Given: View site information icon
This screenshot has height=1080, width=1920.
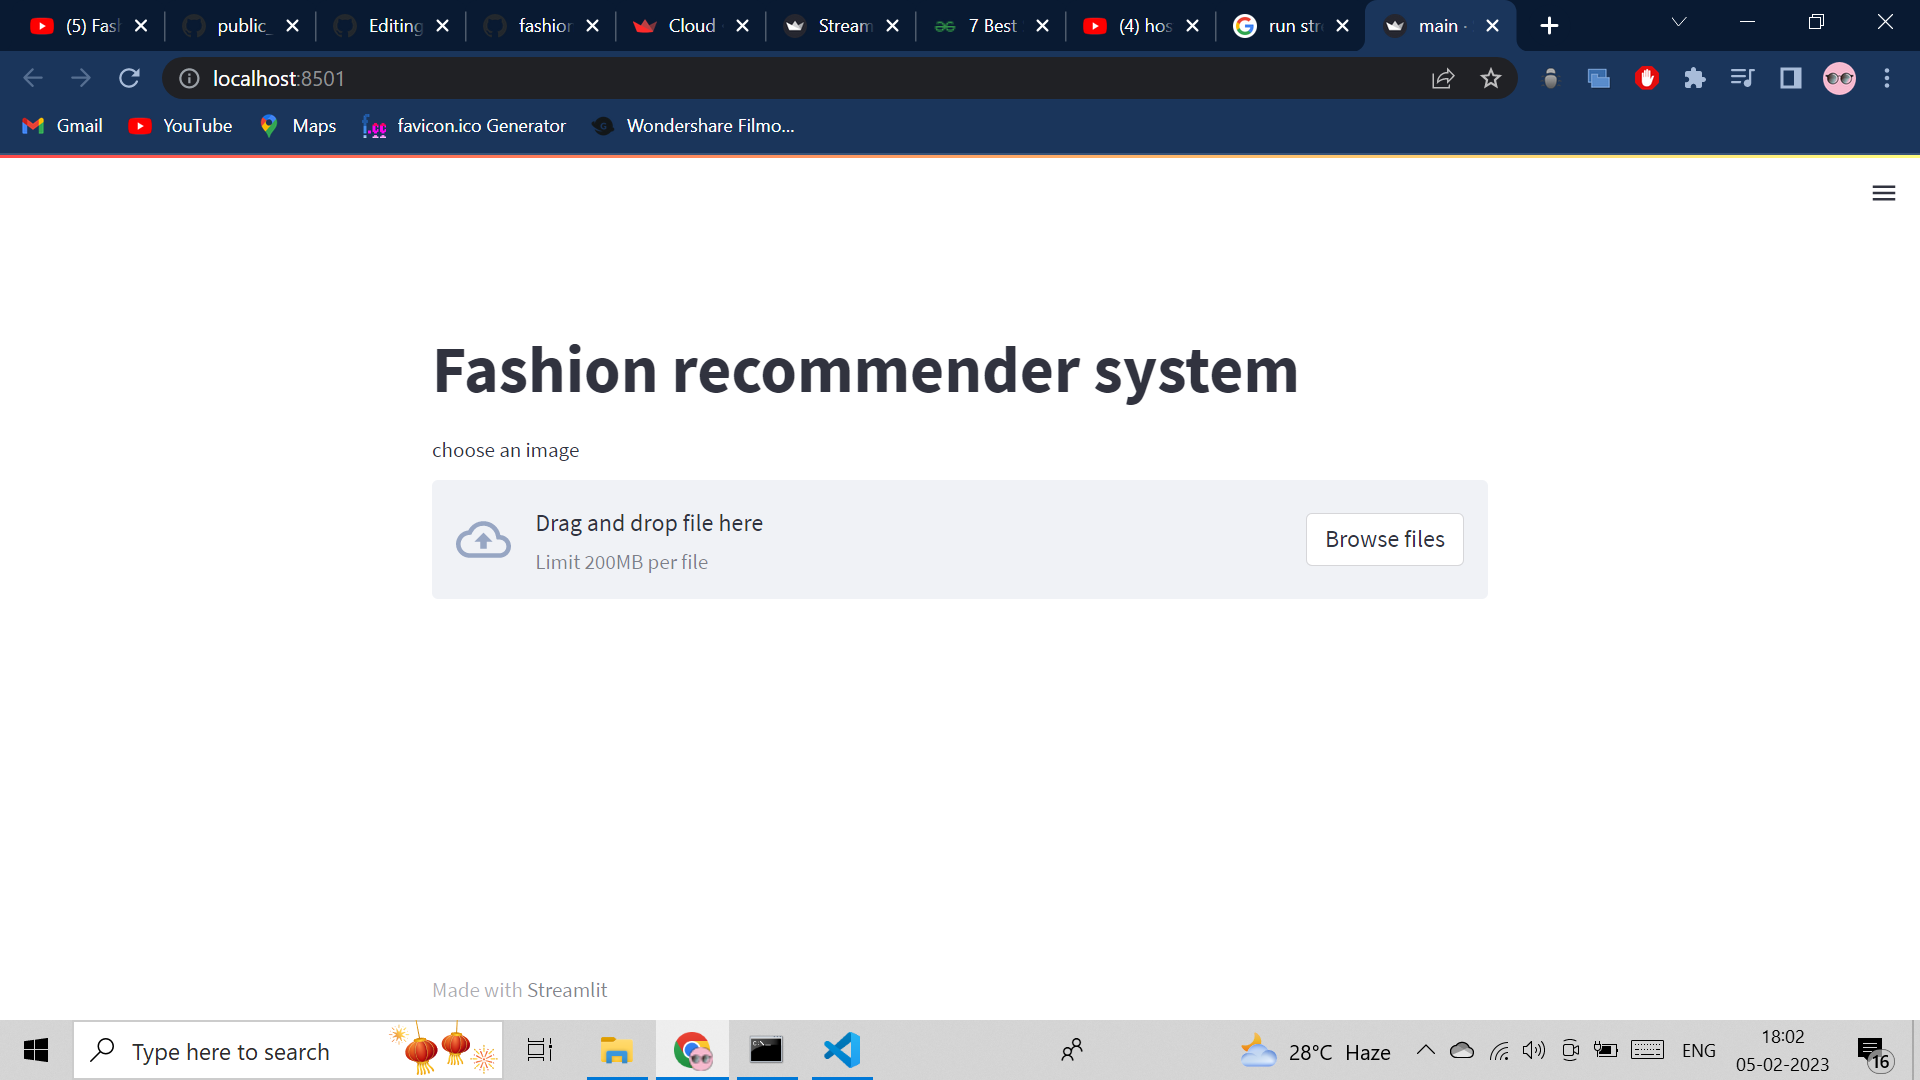Looking at the screenshot, I should coord(189,78).
